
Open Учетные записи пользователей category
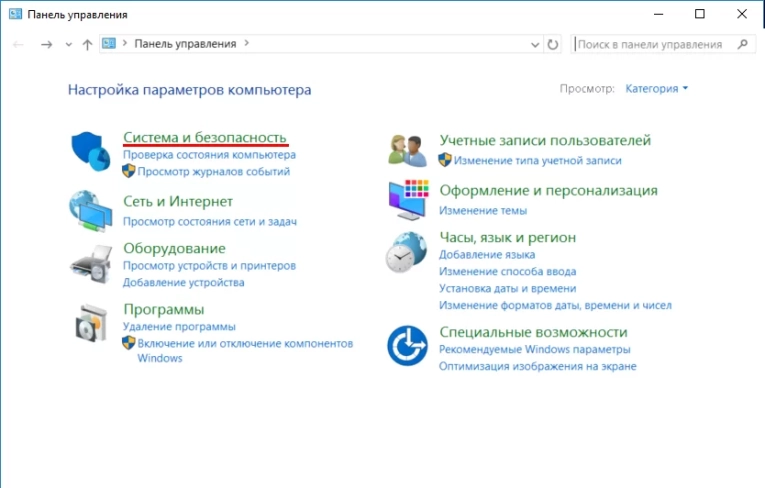545,140
